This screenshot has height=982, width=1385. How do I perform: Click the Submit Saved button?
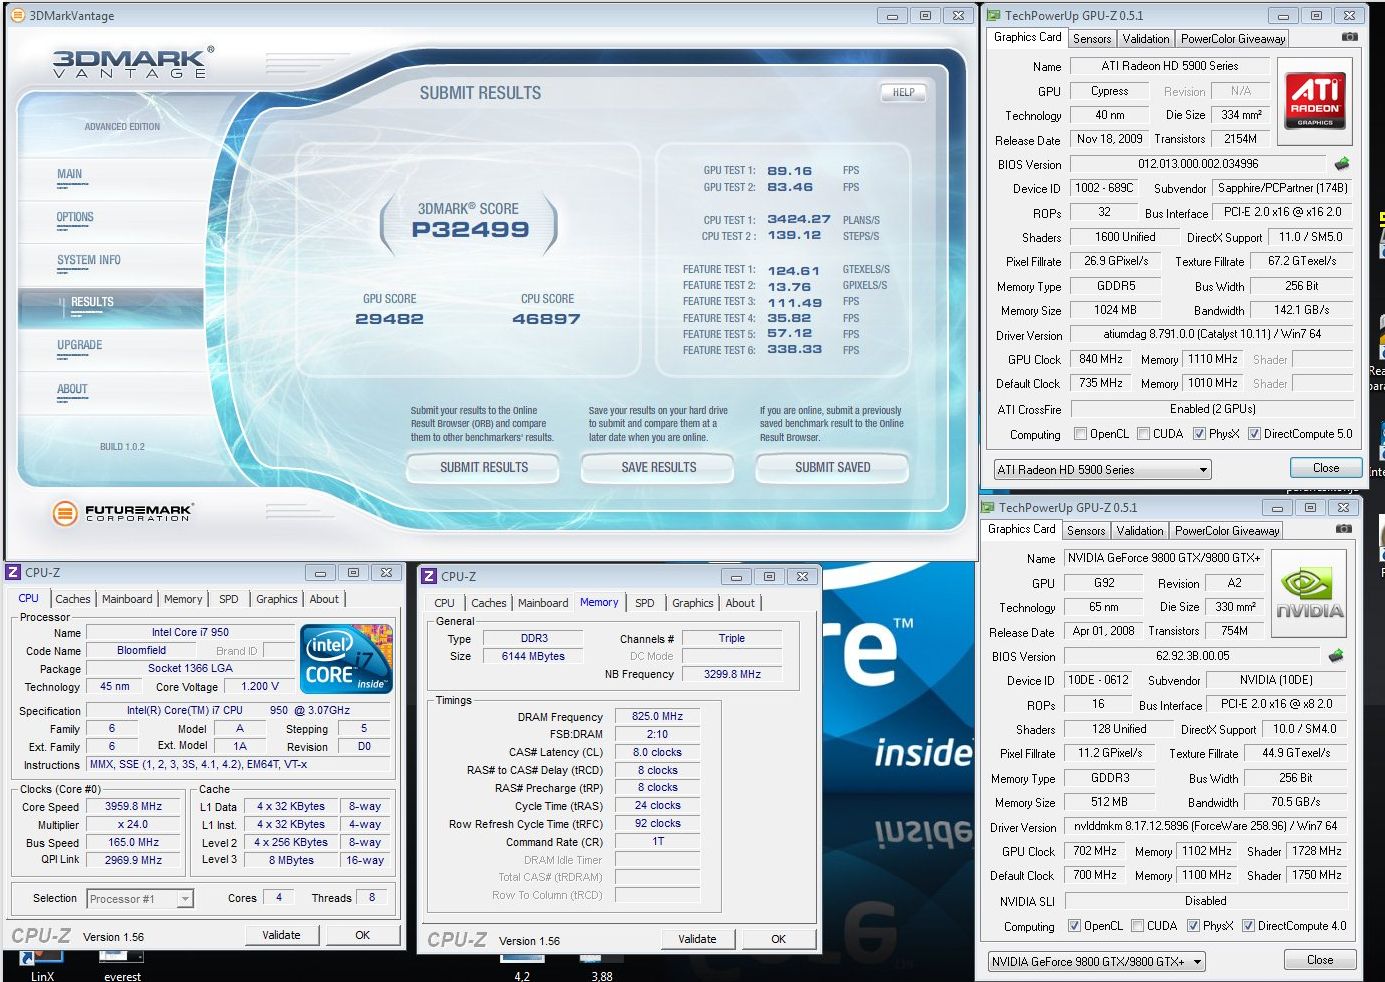tap(833, 467)
